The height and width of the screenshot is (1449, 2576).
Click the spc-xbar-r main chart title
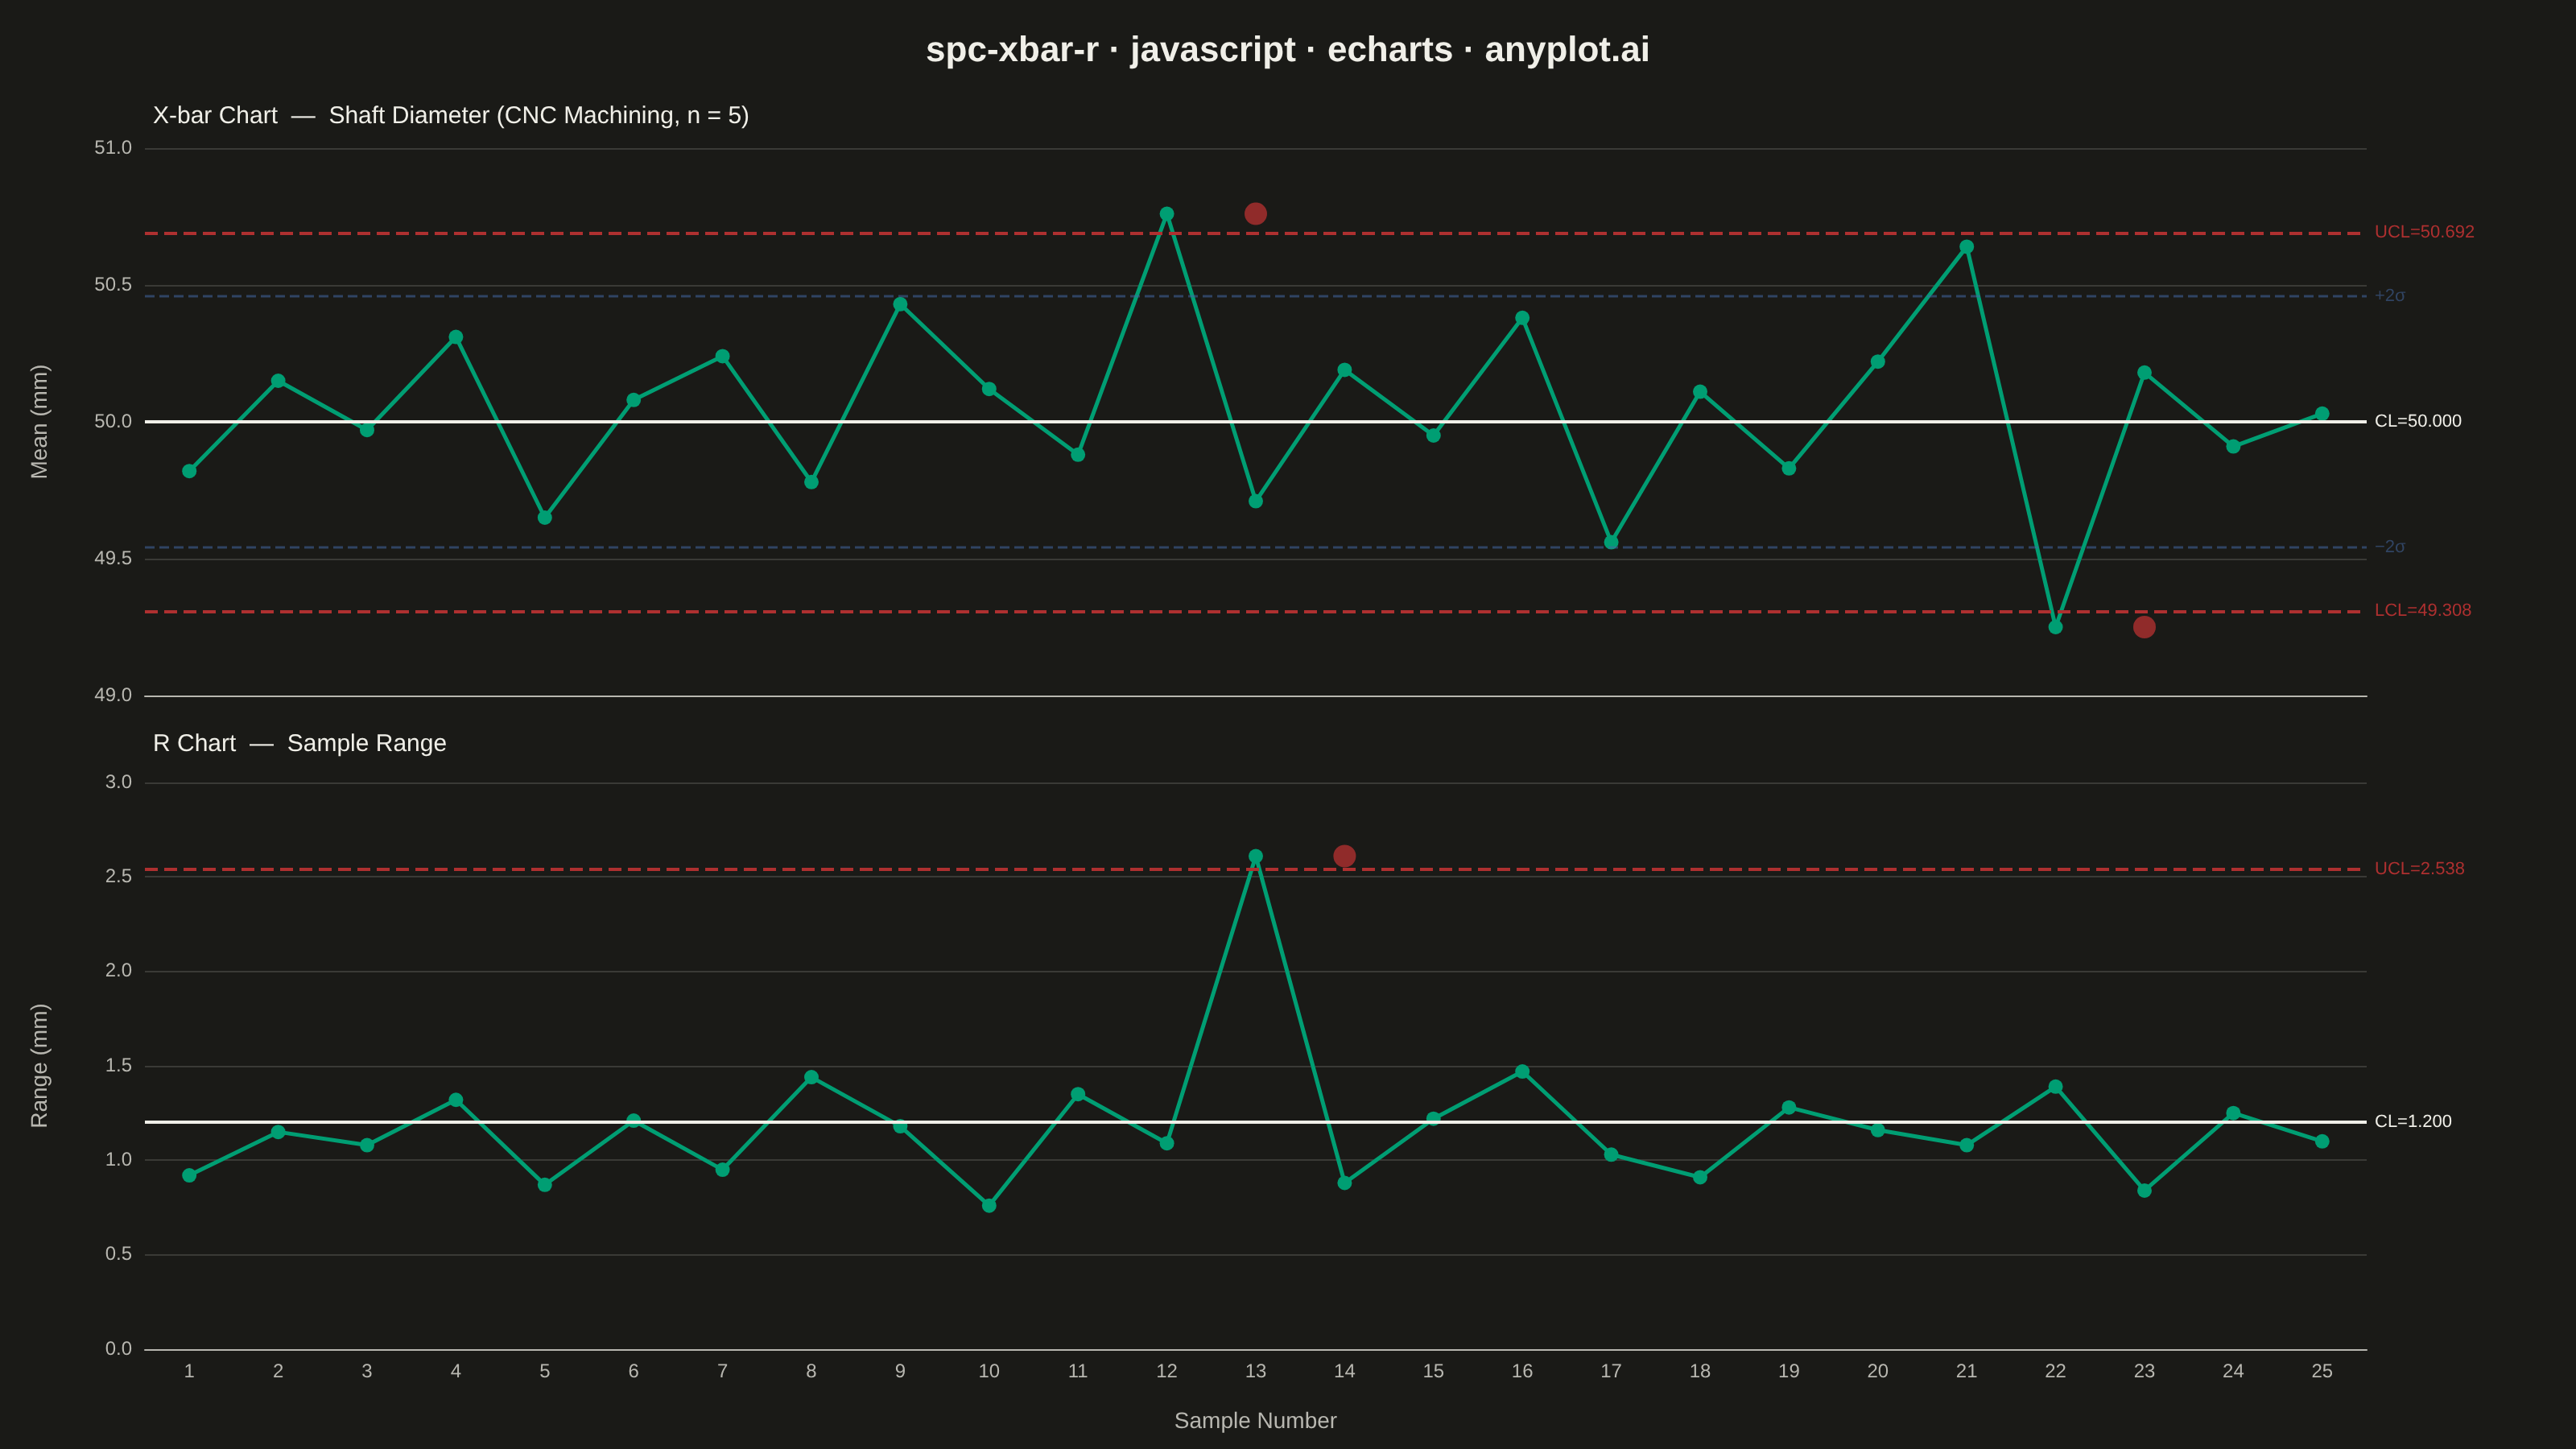pyautogui.click(x=1288, y=50)
